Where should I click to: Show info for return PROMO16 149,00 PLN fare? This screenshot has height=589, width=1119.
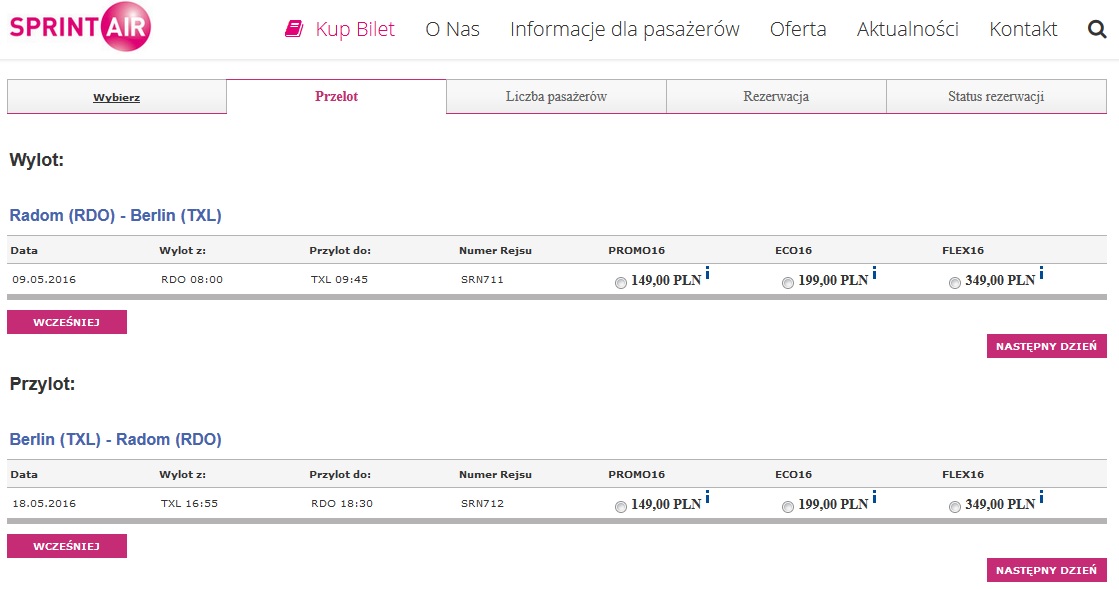(707, 496)
